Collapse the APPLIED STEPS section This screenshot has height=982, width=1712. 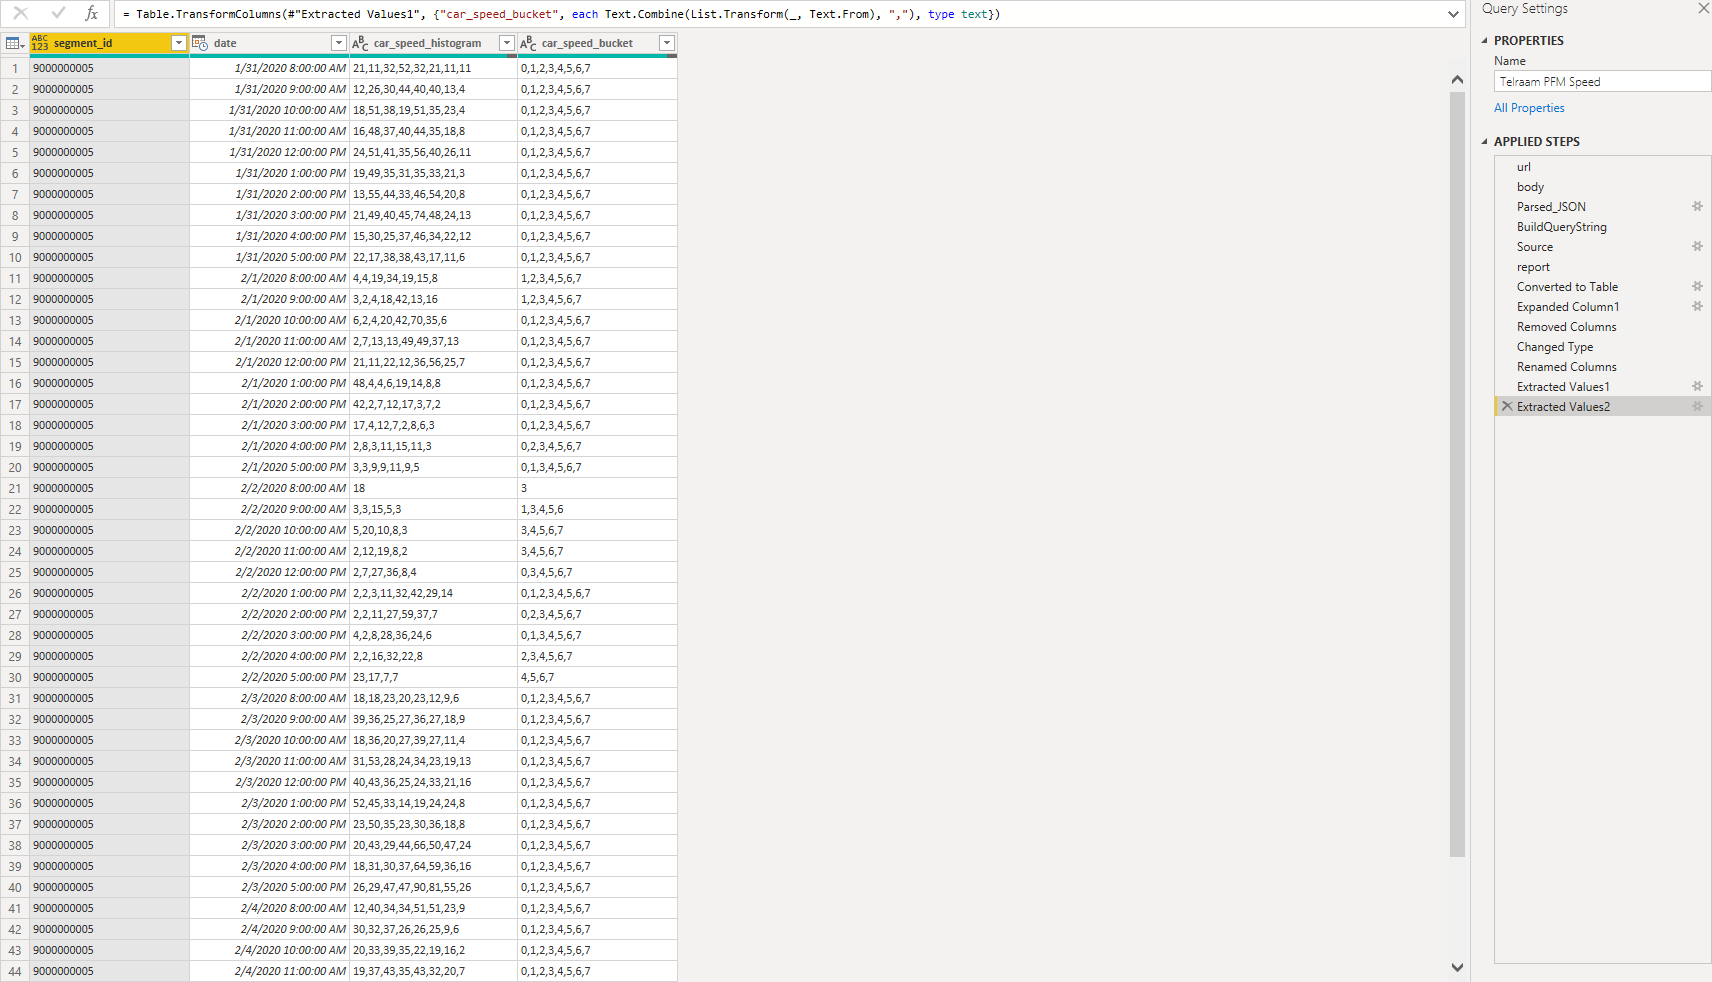tap(1485, 142)
